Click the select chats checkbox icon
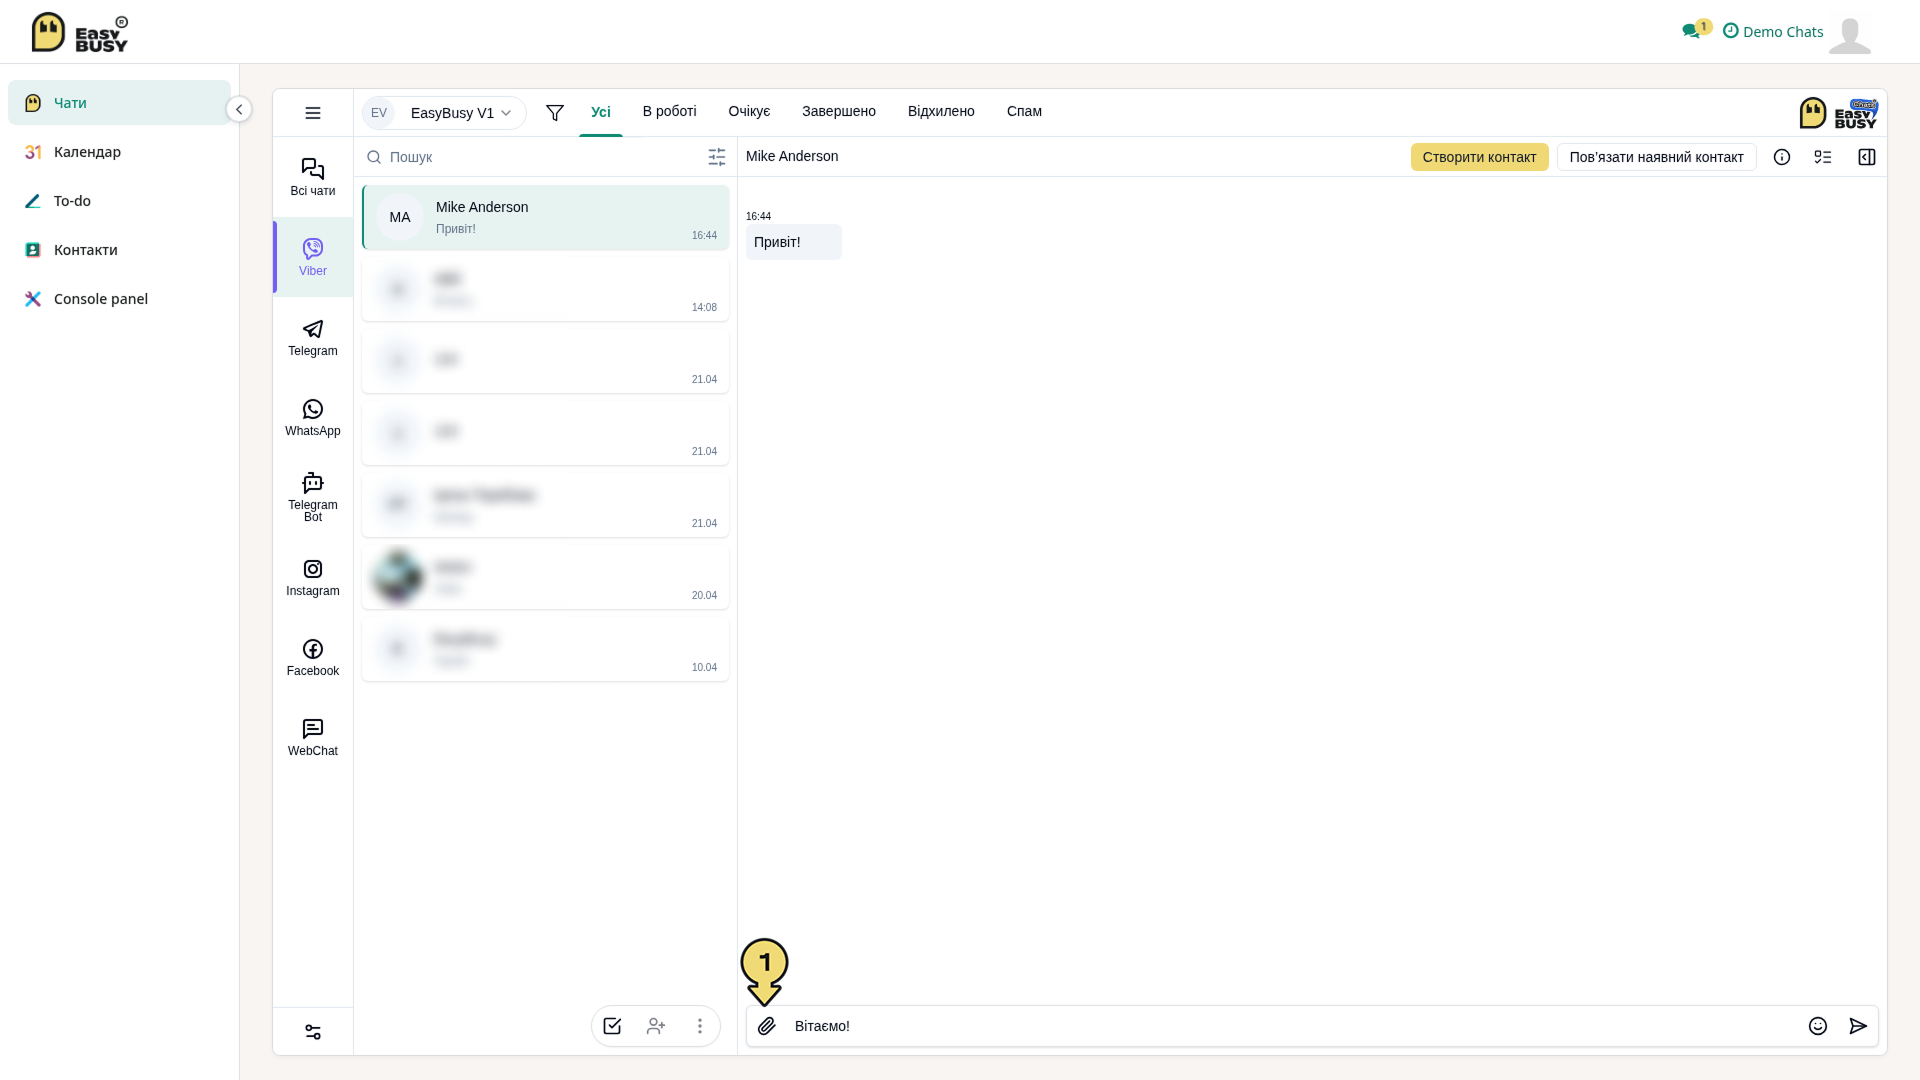Screen dimensions: 1920x1080 click(x=612, y=1026)
